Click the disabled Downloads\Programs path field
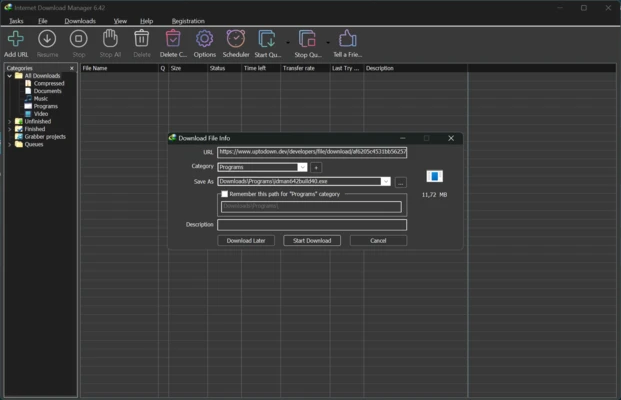Viewport: 621px width, 400px height. pyautogui.click(x=311, y=207)
